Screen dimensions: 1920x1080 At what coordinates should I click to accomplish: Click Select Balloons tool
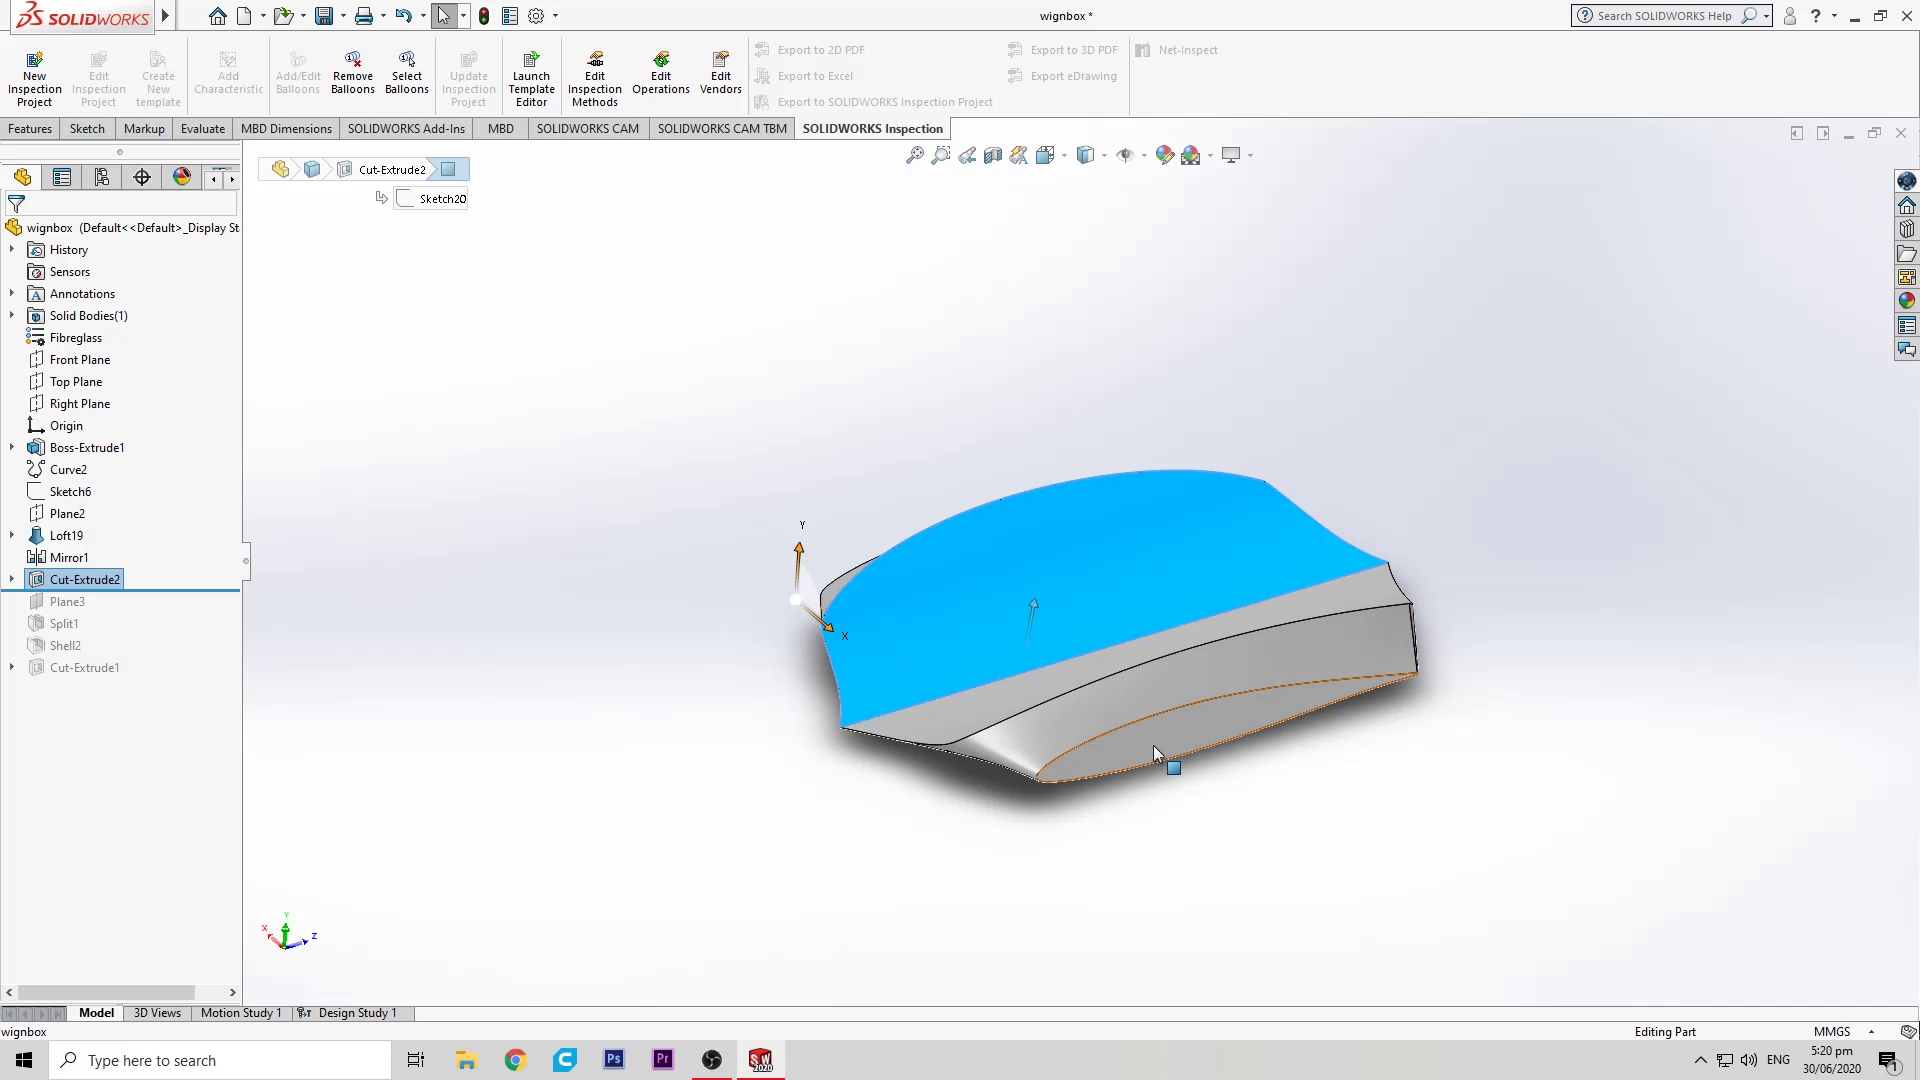407,73
